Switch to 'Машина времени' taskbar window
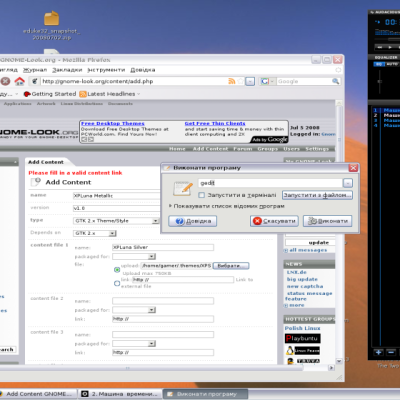400x400 pixels. (x=119, y=394)
